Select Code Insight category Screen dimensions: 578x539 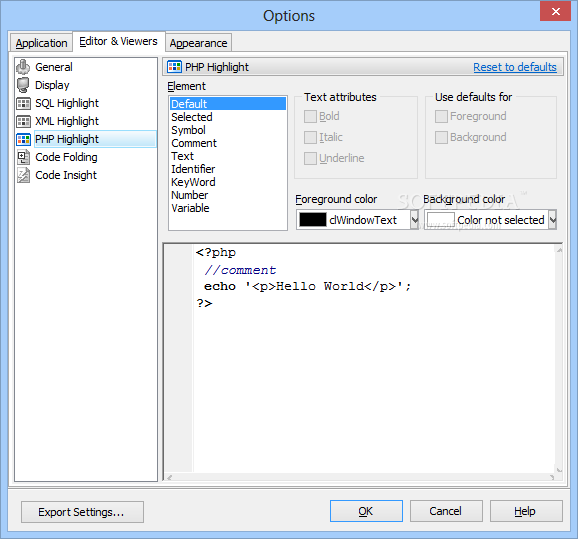coord(66,175)
